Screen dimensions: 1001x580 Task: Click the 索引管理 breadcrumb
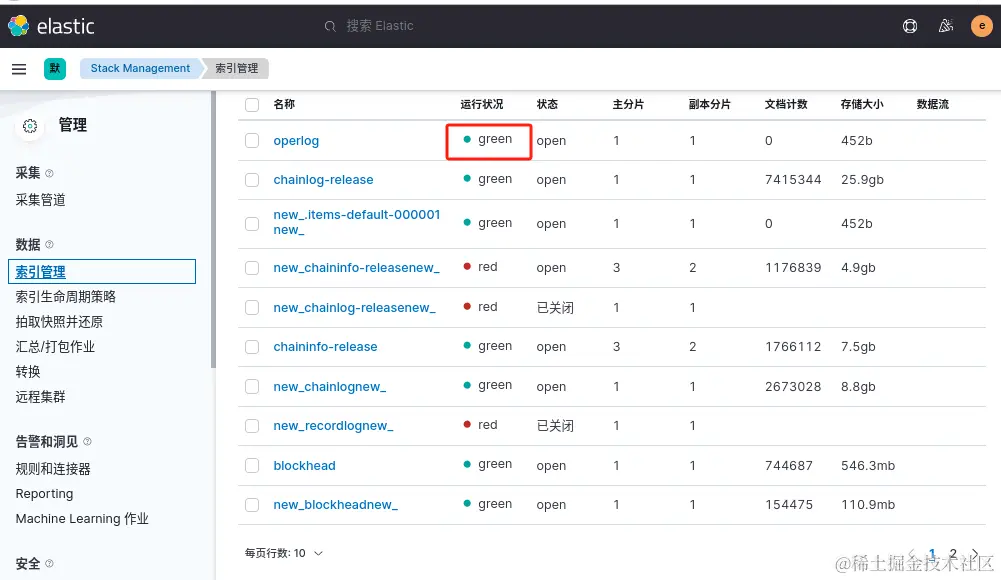pyautogui.click(x=236, y=68)
